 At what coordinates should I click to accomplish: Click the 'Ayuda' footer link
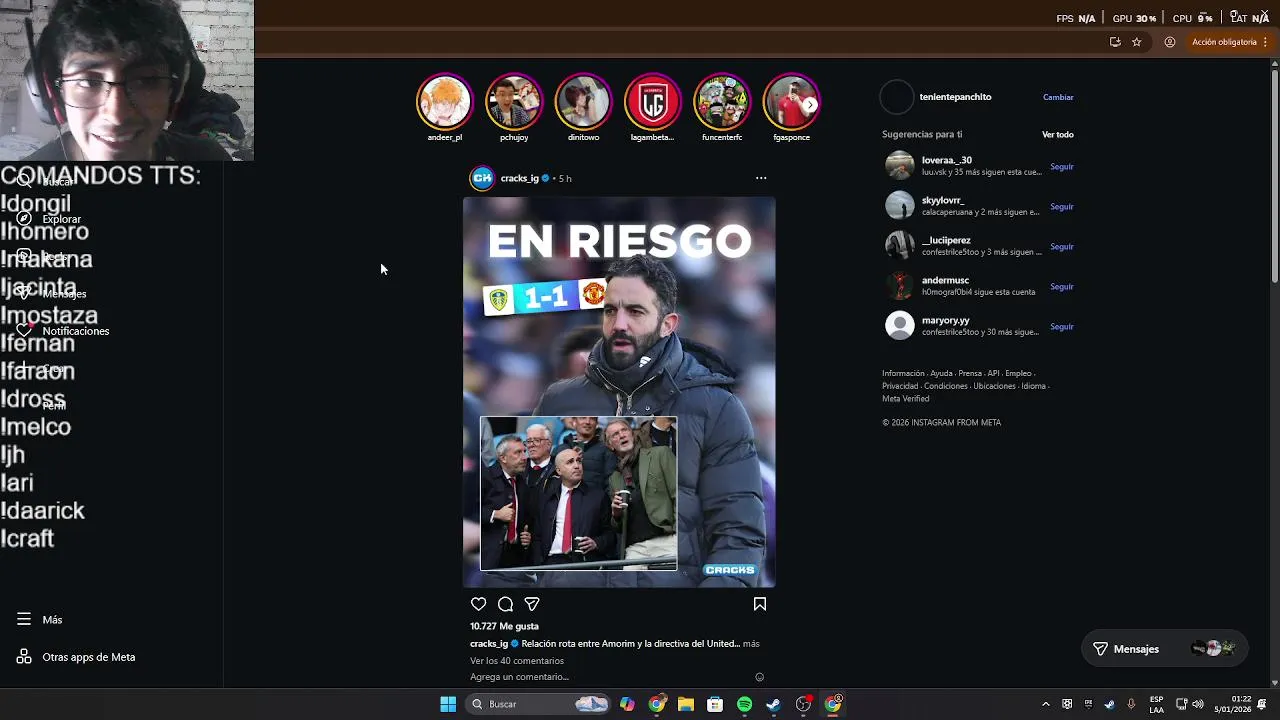[x=941, y=374]
